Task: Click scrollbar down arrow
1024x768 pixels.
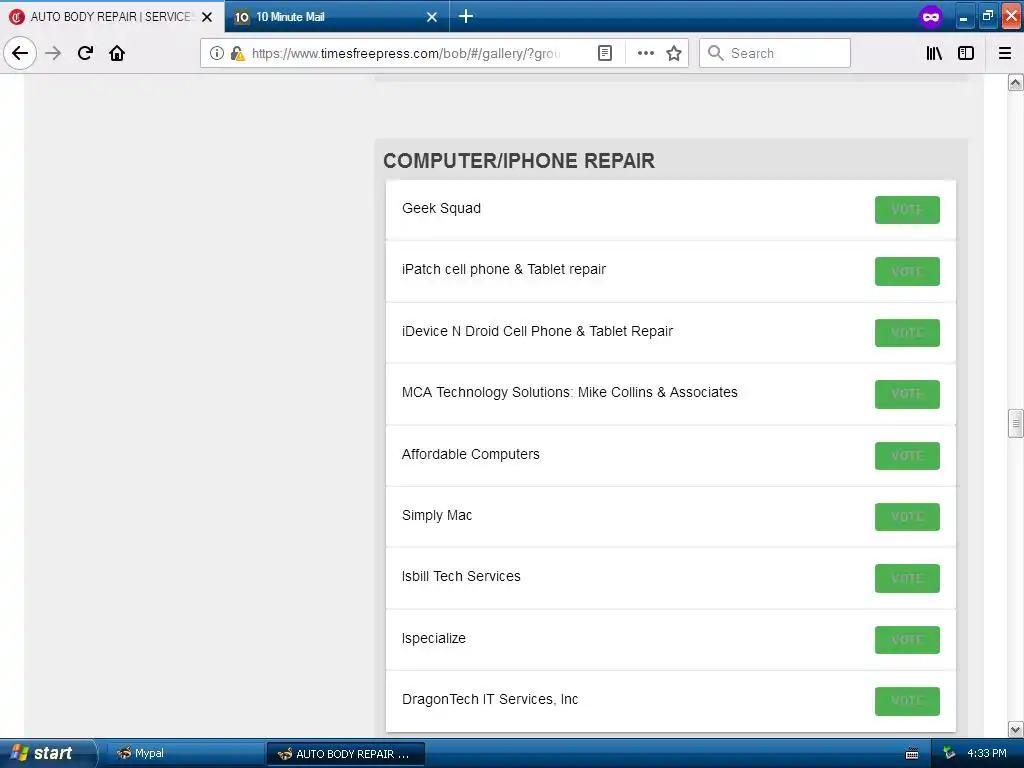Action: pos(1015,729)
